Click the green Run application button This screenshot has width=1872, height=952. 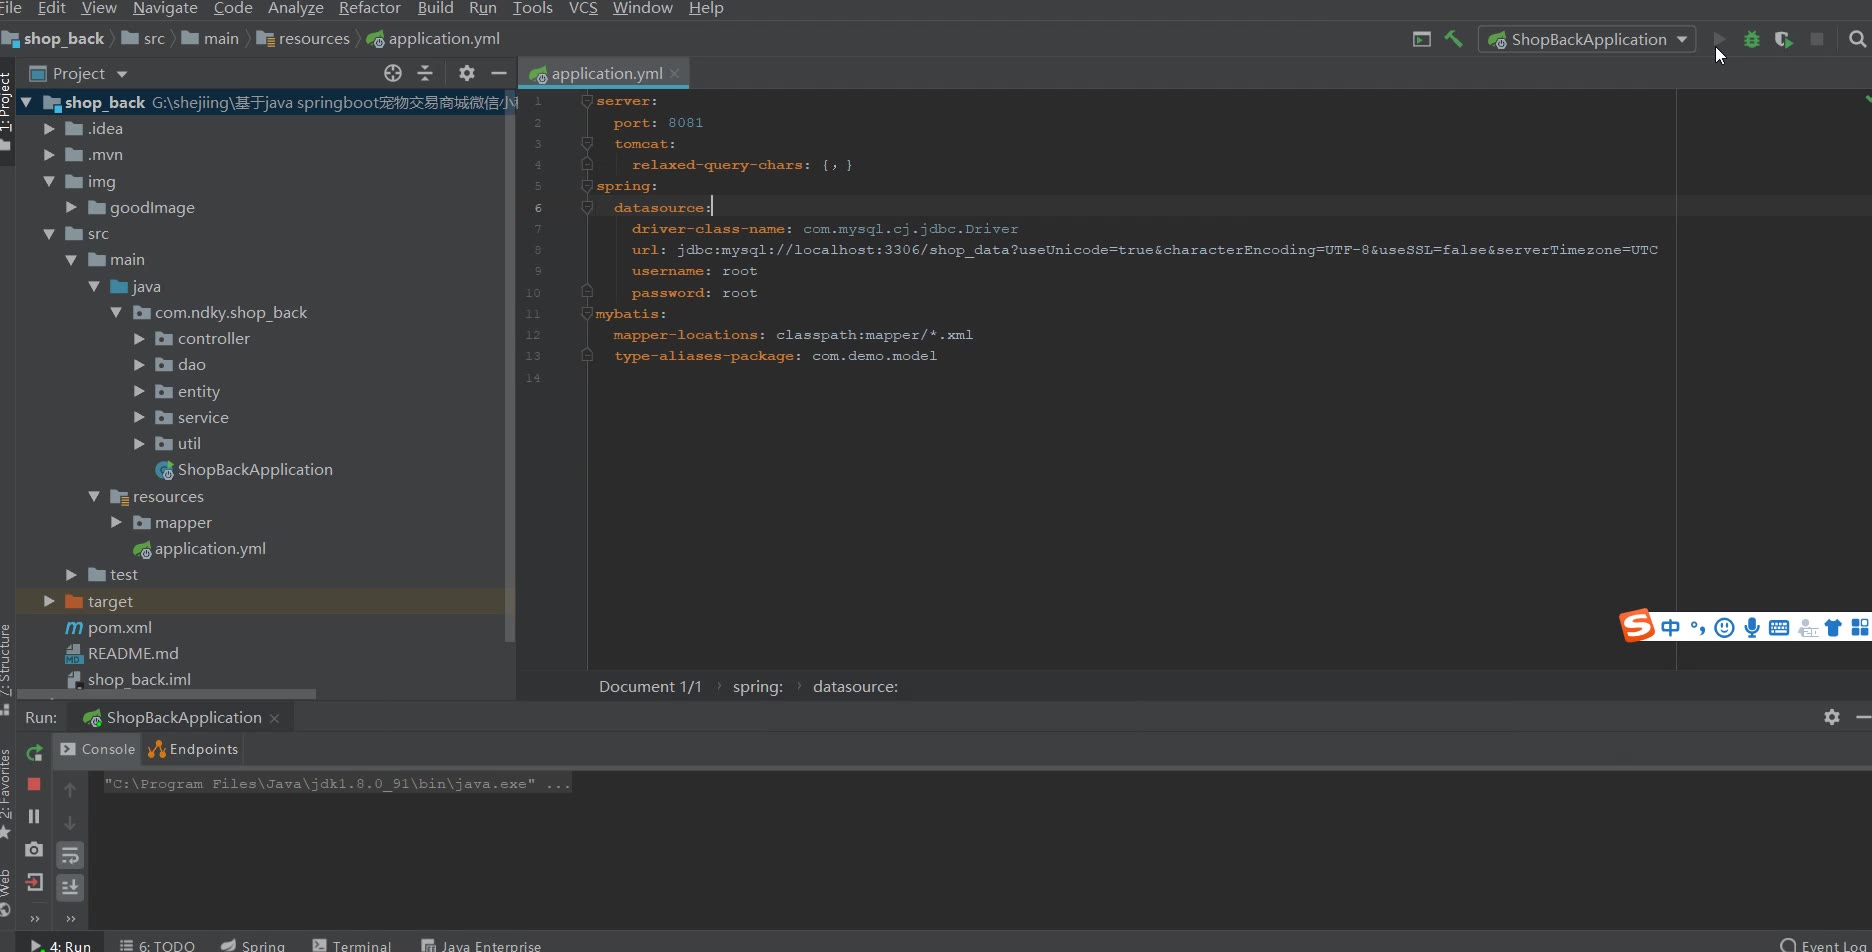[x=1719, y=39]
